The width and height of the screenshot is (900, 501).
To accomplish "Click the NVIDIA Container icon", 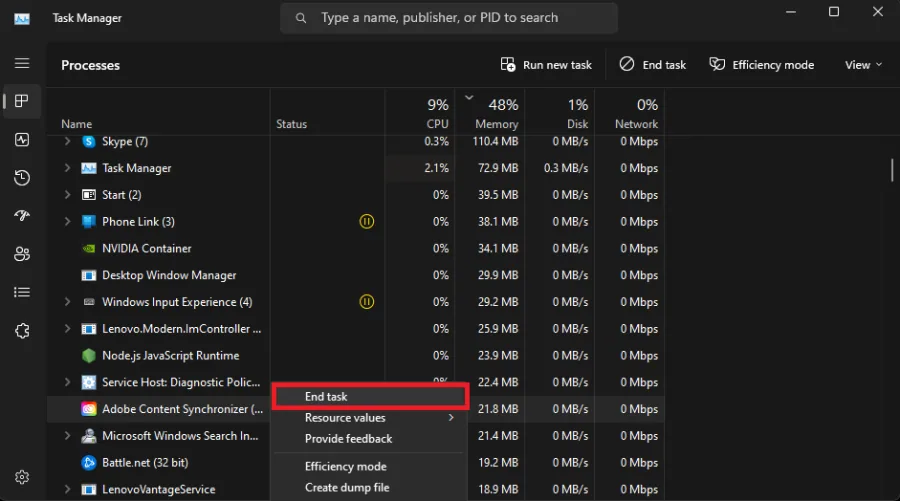I will [x=88, y=248].
